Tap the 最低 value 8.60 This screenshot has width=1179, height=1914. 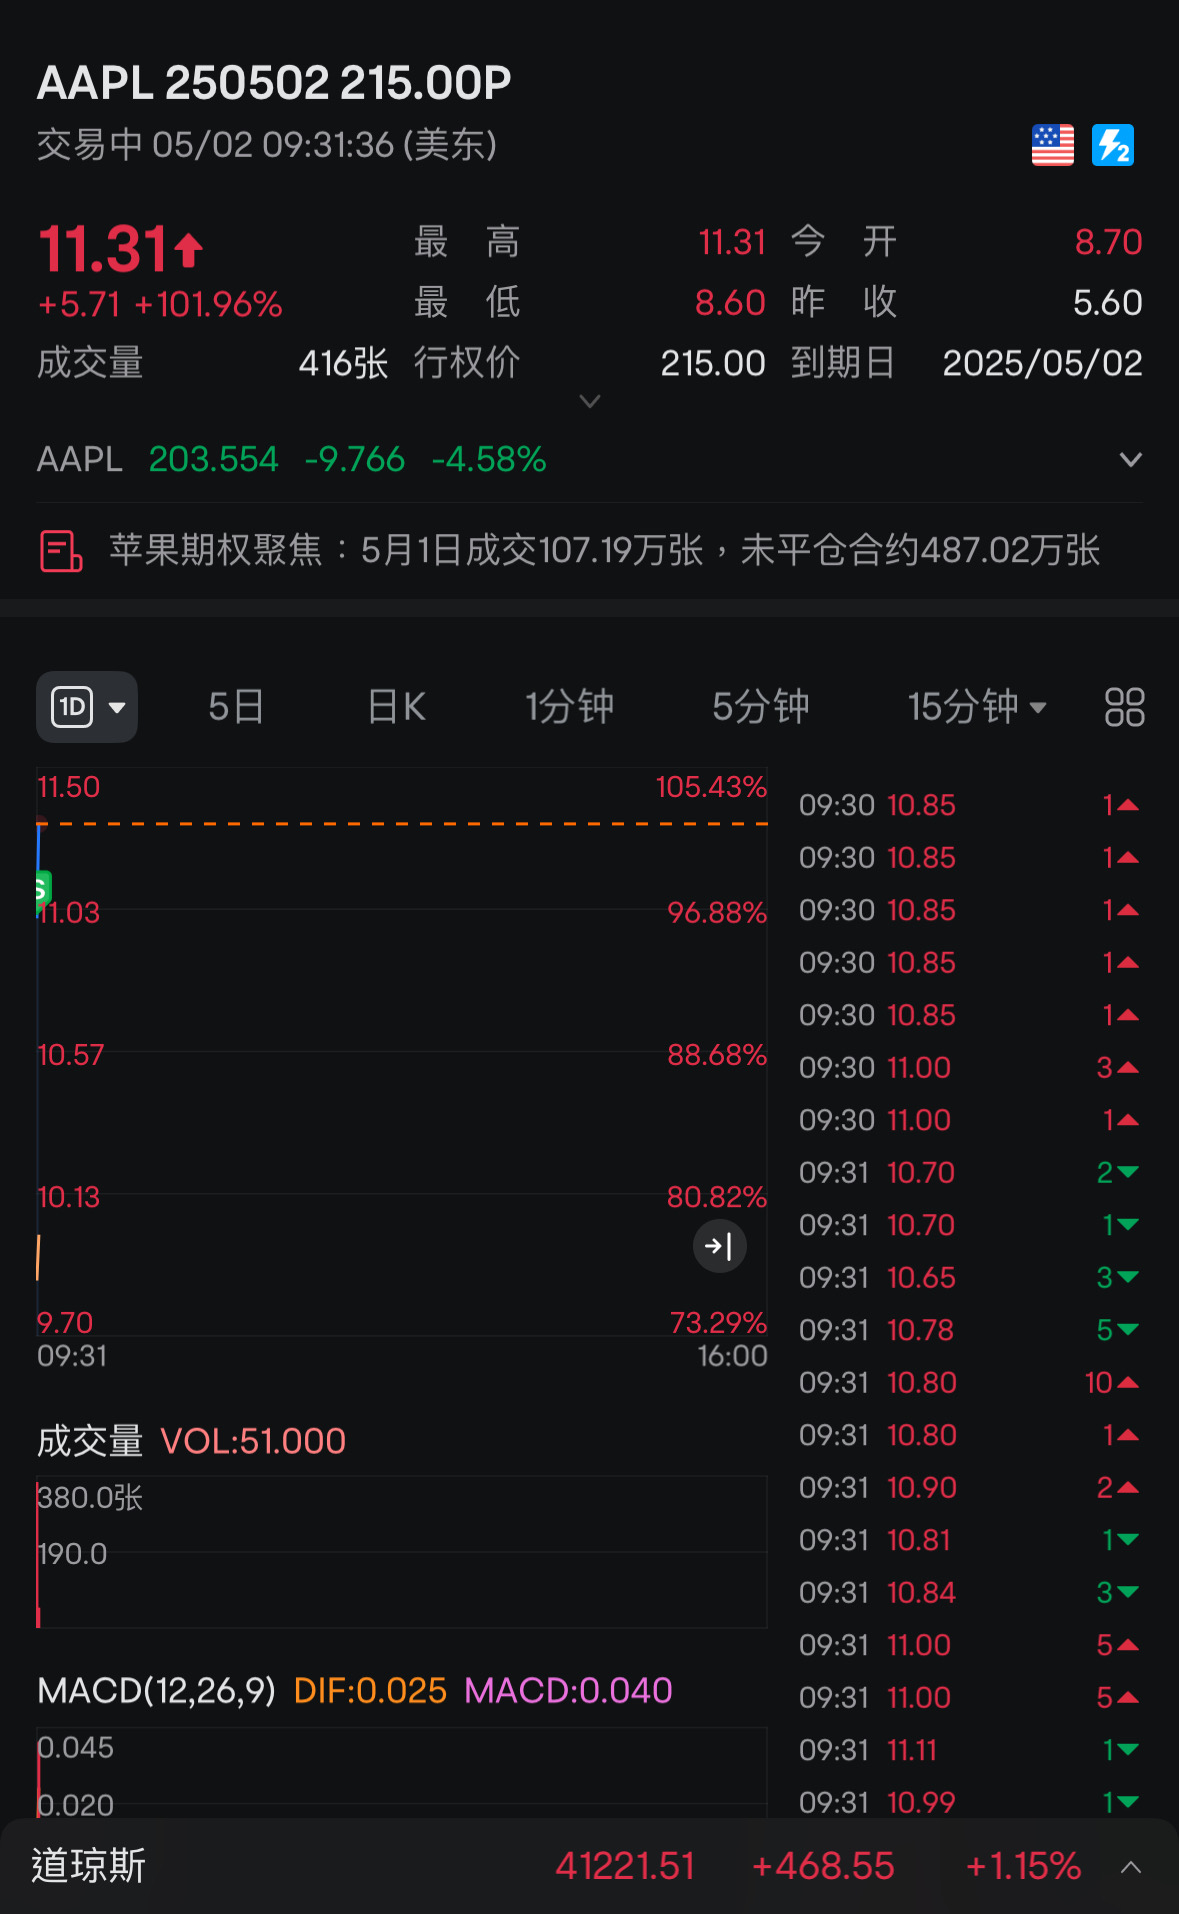coord(730,302)
